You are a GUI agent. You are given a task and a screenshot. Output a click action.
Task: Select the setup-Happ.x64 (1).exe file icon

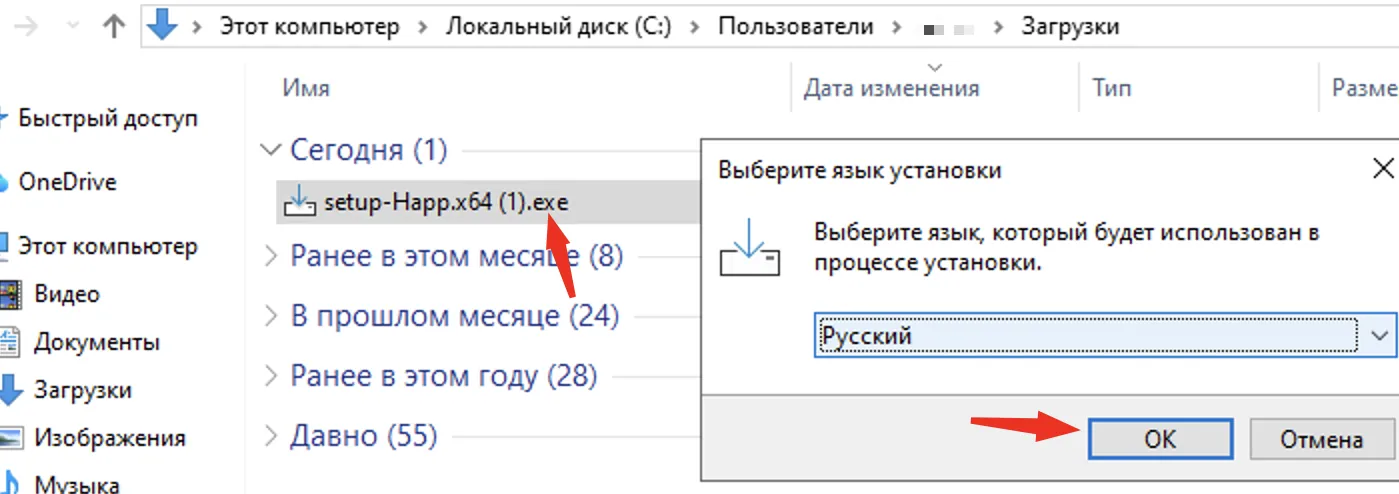(301, 202)
